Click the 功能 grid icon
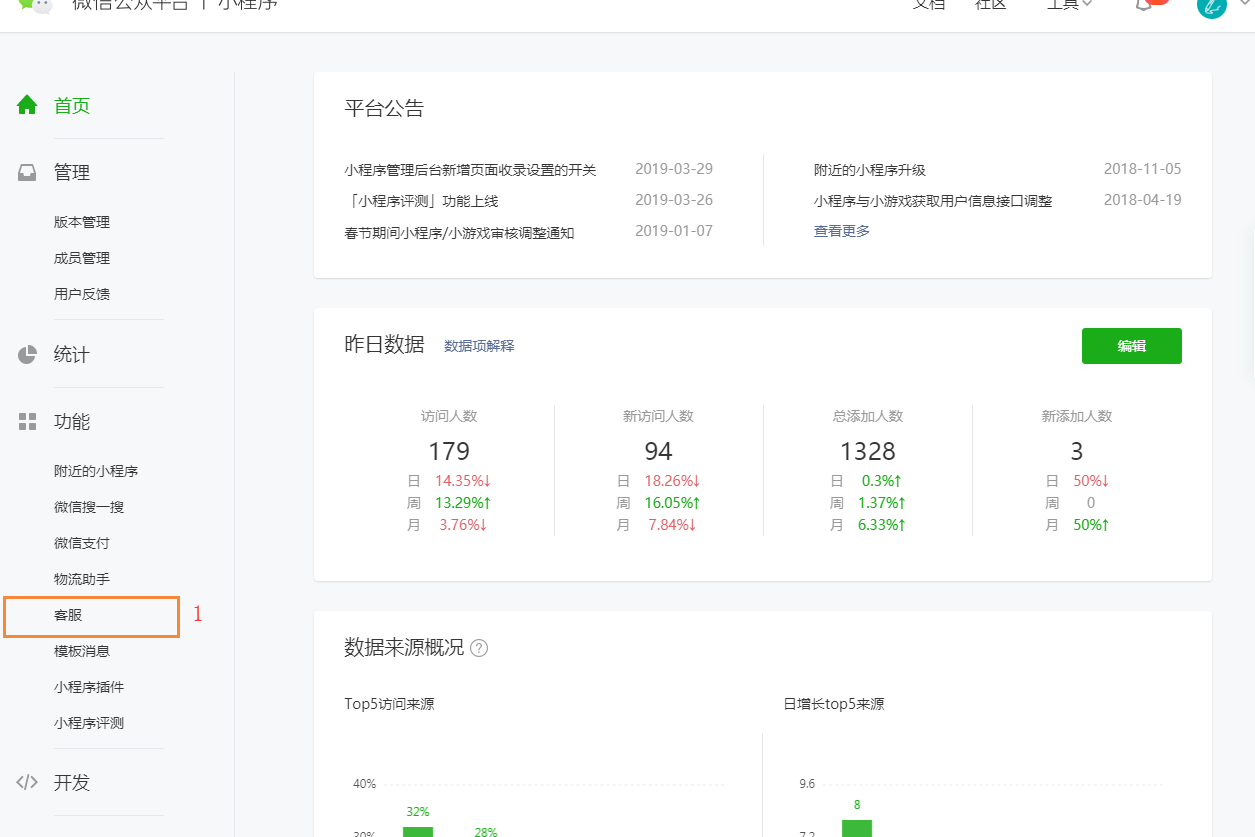 pos(27,422)
